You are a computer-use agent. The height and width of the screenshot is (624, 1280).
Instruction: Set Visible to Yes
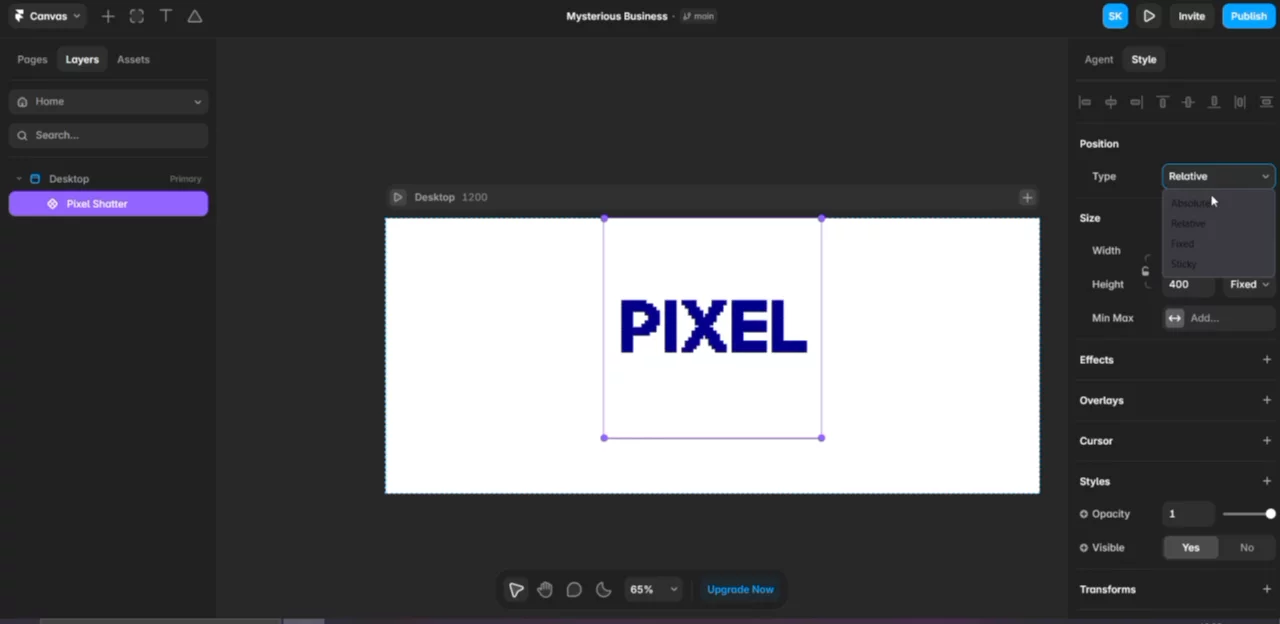[1190, 548]
